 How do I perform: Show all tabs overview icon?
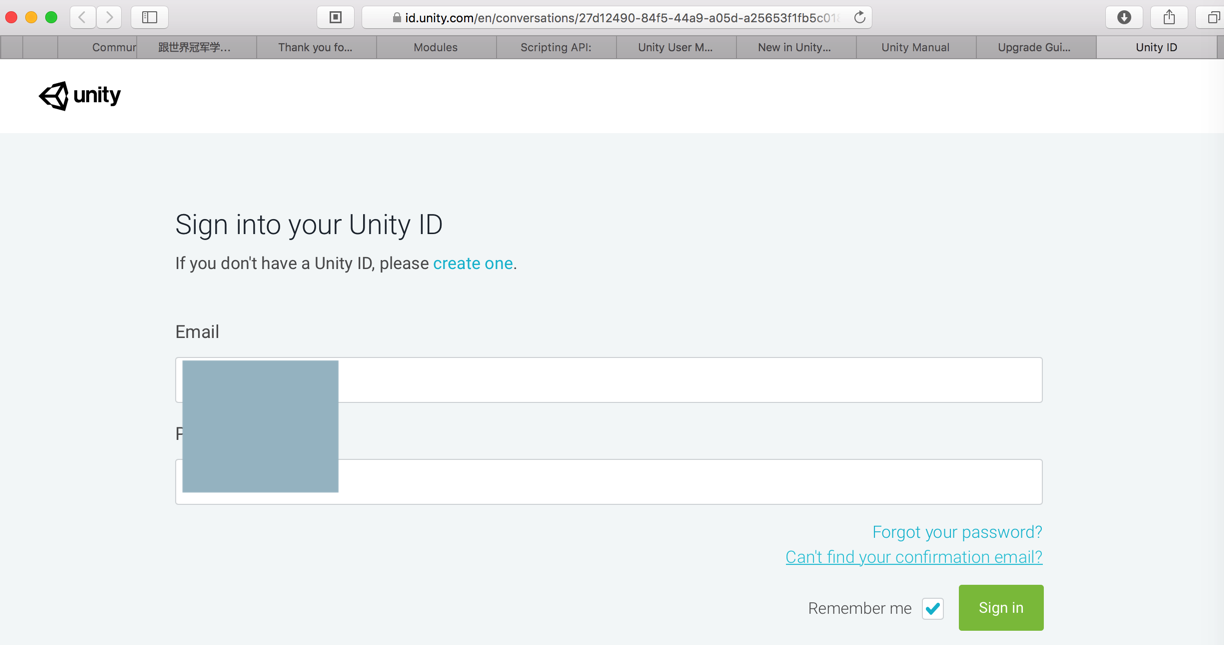click(1212, 17)
